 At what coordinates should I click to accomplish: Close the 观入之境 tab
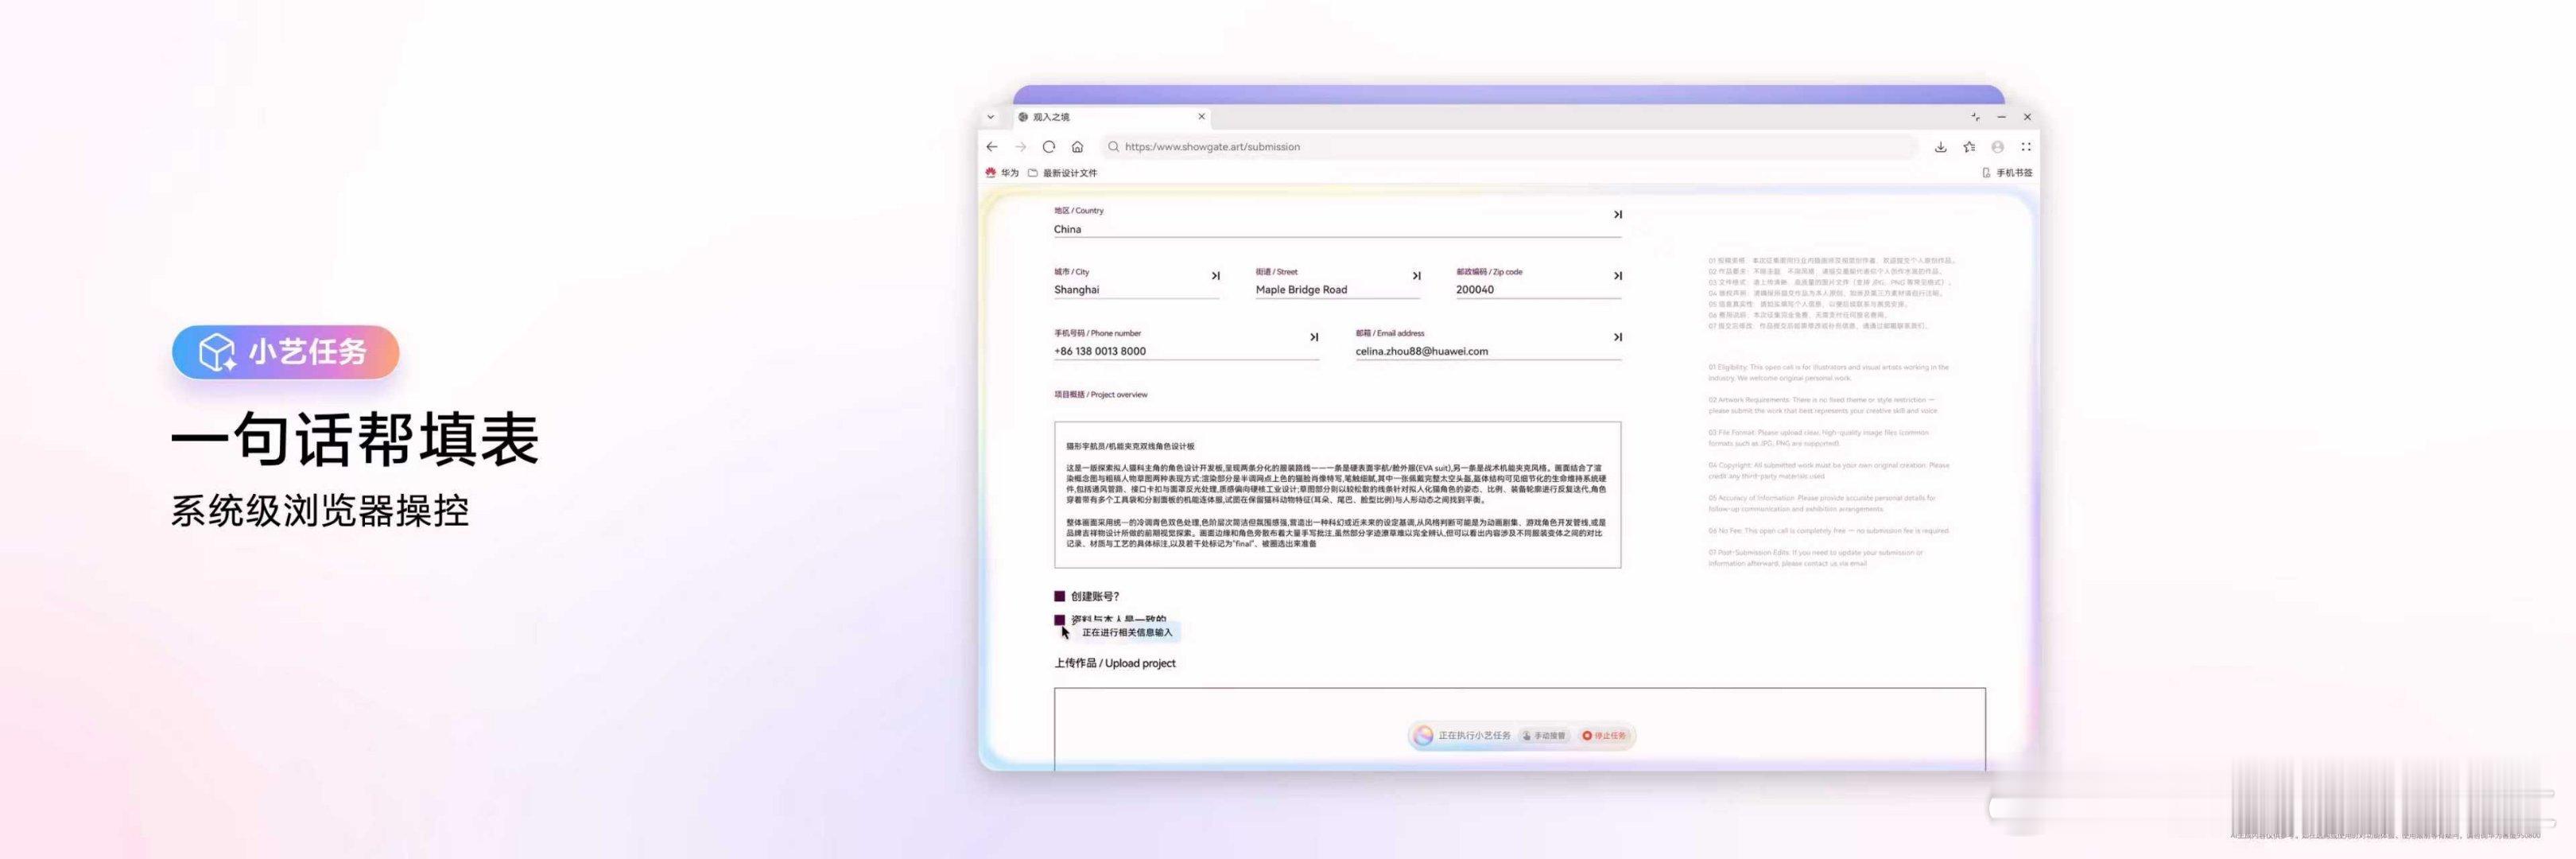(1202, 117)
